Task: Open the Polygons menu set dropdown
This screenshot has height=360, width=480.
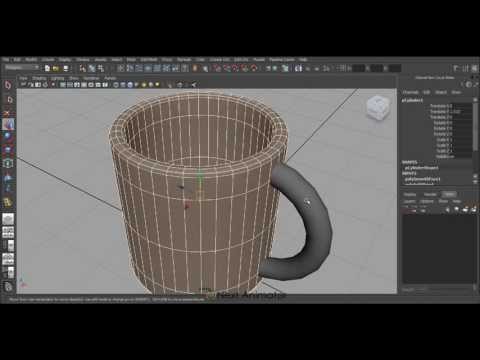Action: [x=21, y=68]
